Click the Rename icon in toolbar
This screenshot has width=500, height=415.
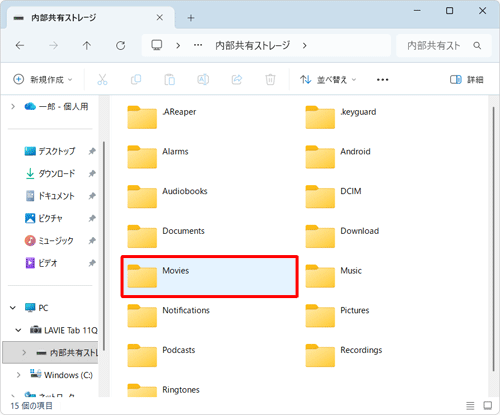pos(203,80)
